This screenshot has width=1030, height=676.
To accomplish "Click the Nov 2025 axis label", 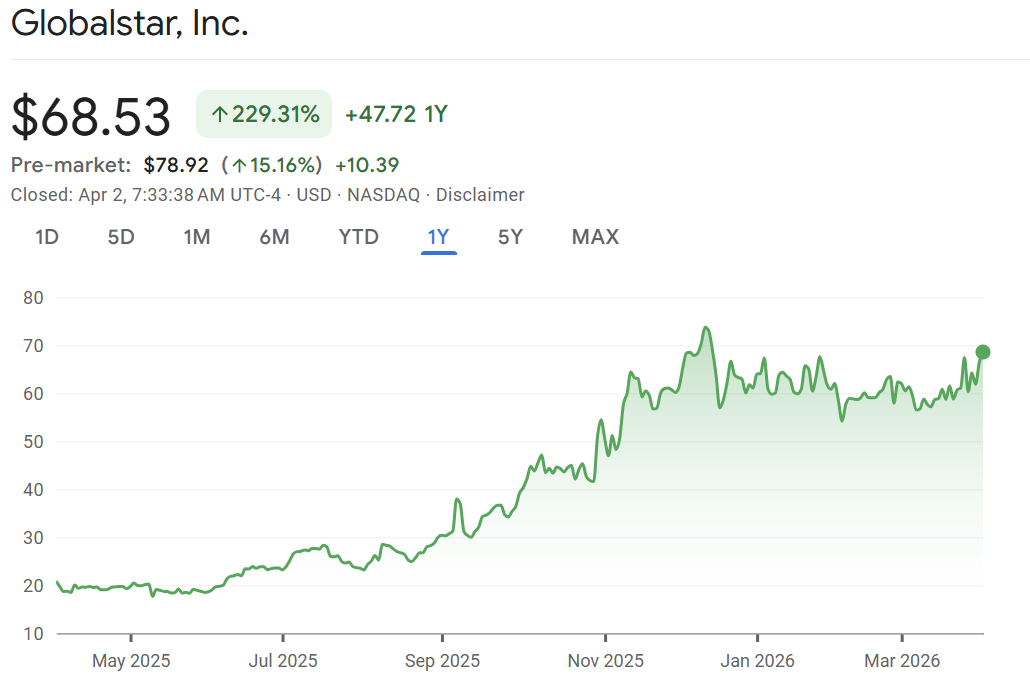I will click(606, 661).
